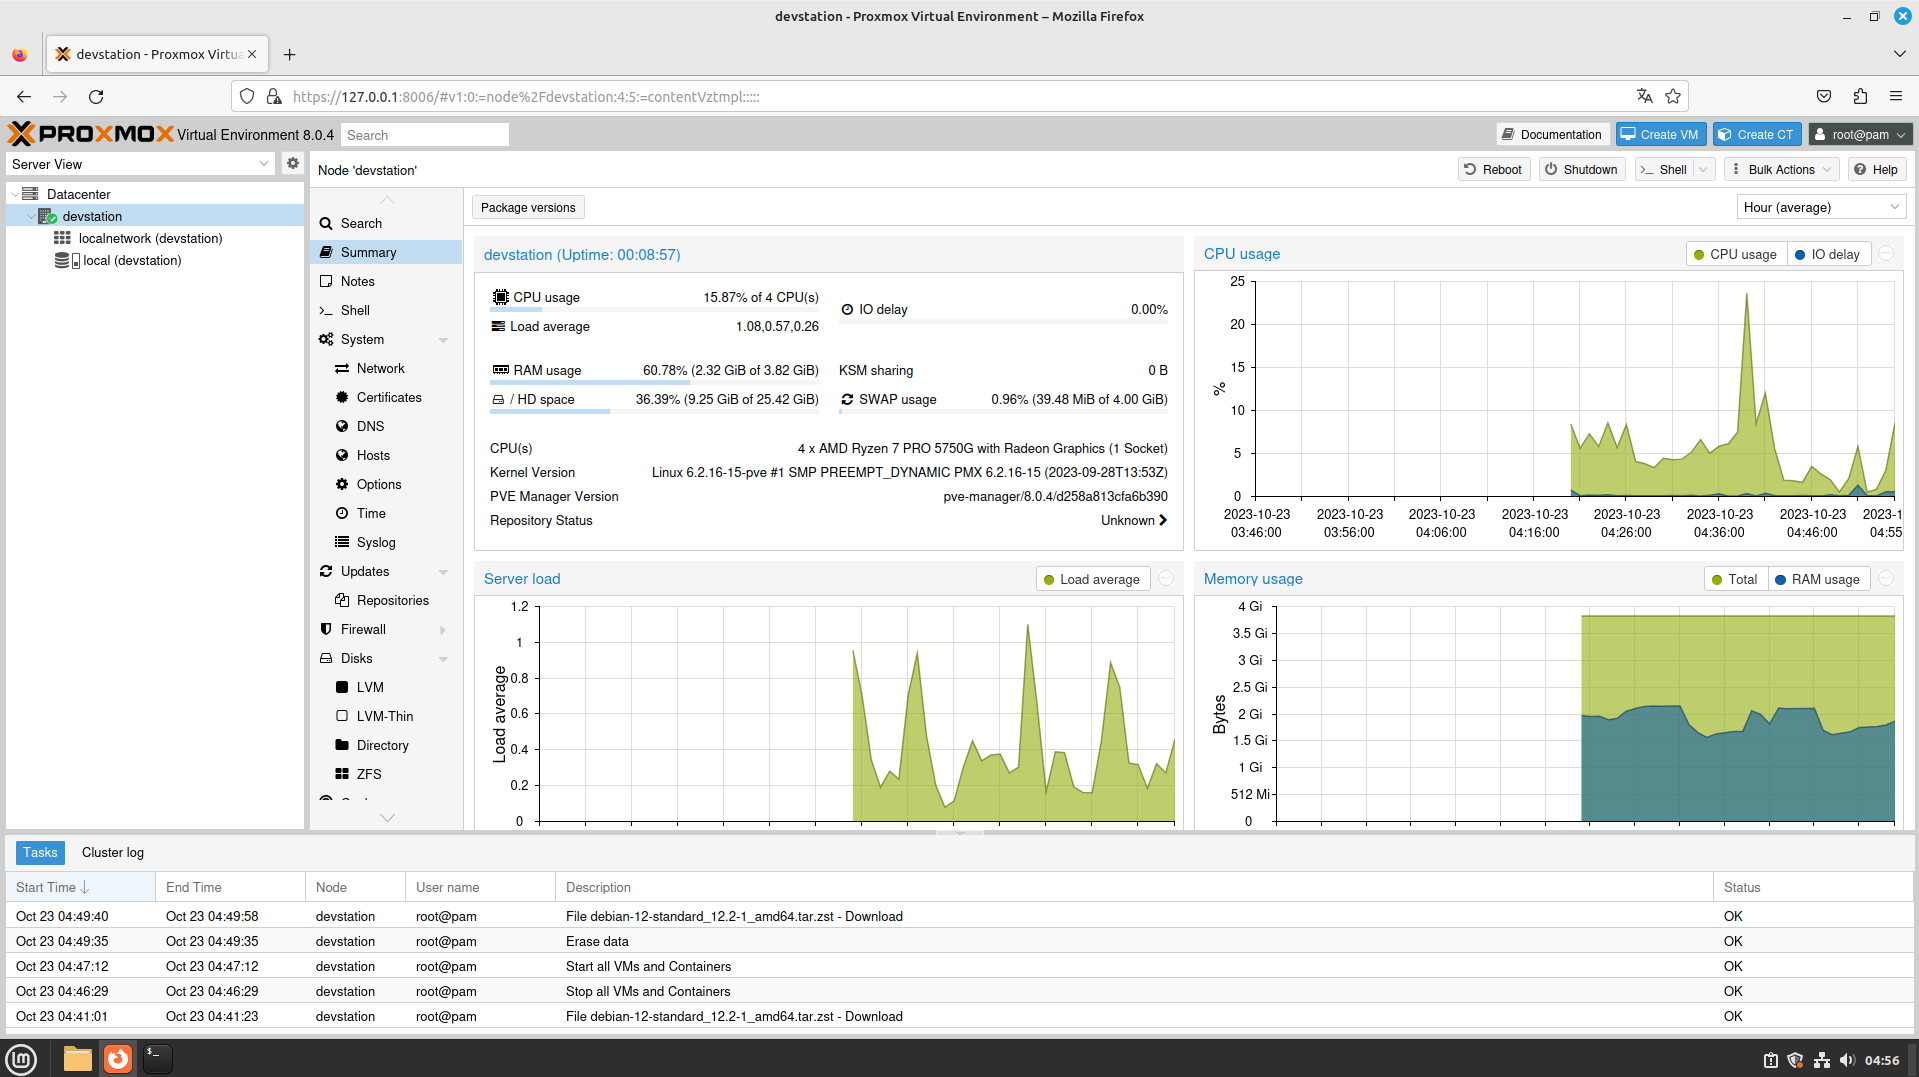Click the devstation node icon in tree
Viewport: 1919px width, 1077px height.
[47, 216]
